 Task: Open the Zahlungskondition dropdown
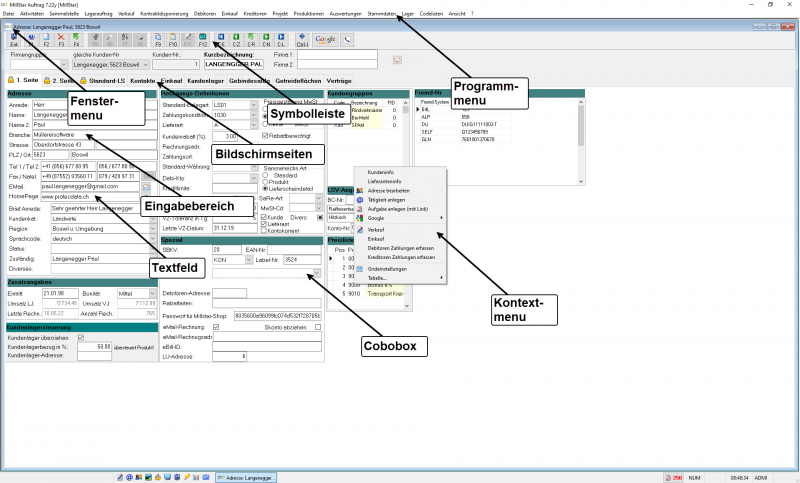click(254, 115)
